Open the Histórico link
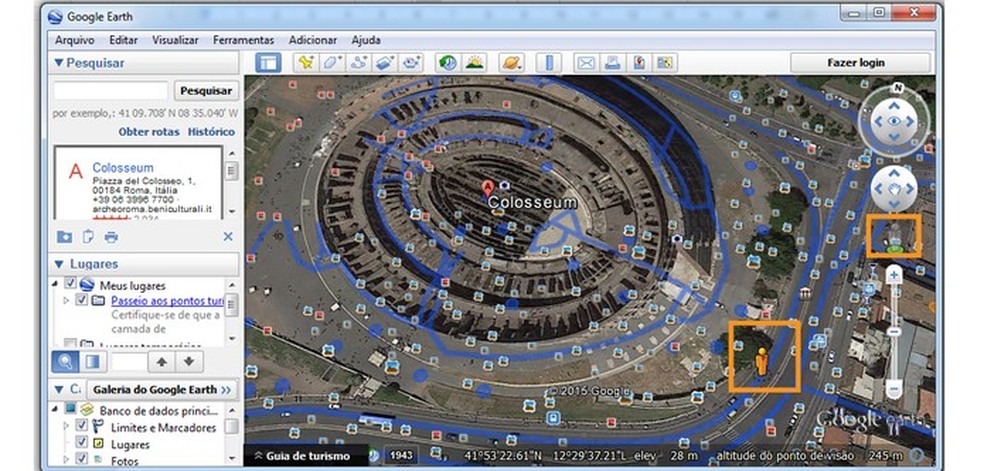 tap(211, 132)
